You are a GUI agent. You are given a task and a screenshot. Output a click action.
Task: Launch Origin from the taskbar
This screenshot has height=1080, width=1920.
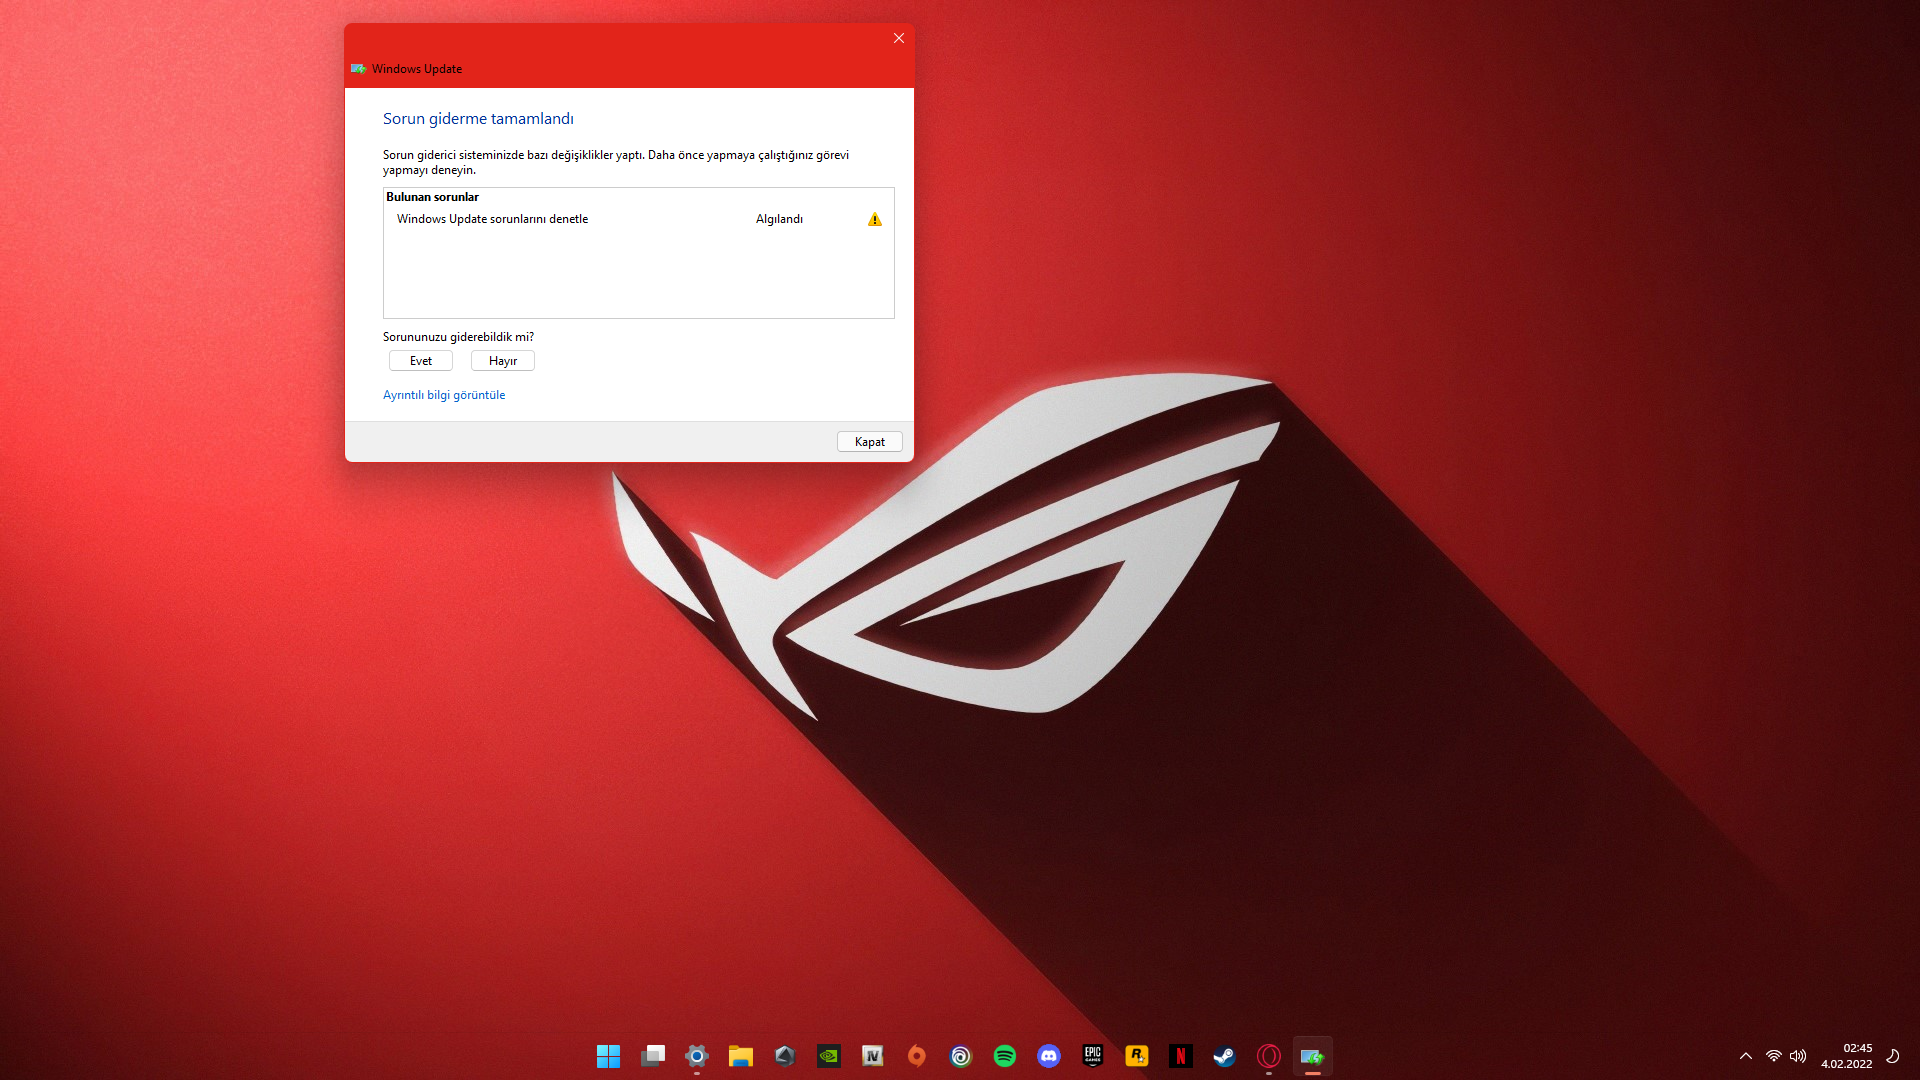point(917,1056)
